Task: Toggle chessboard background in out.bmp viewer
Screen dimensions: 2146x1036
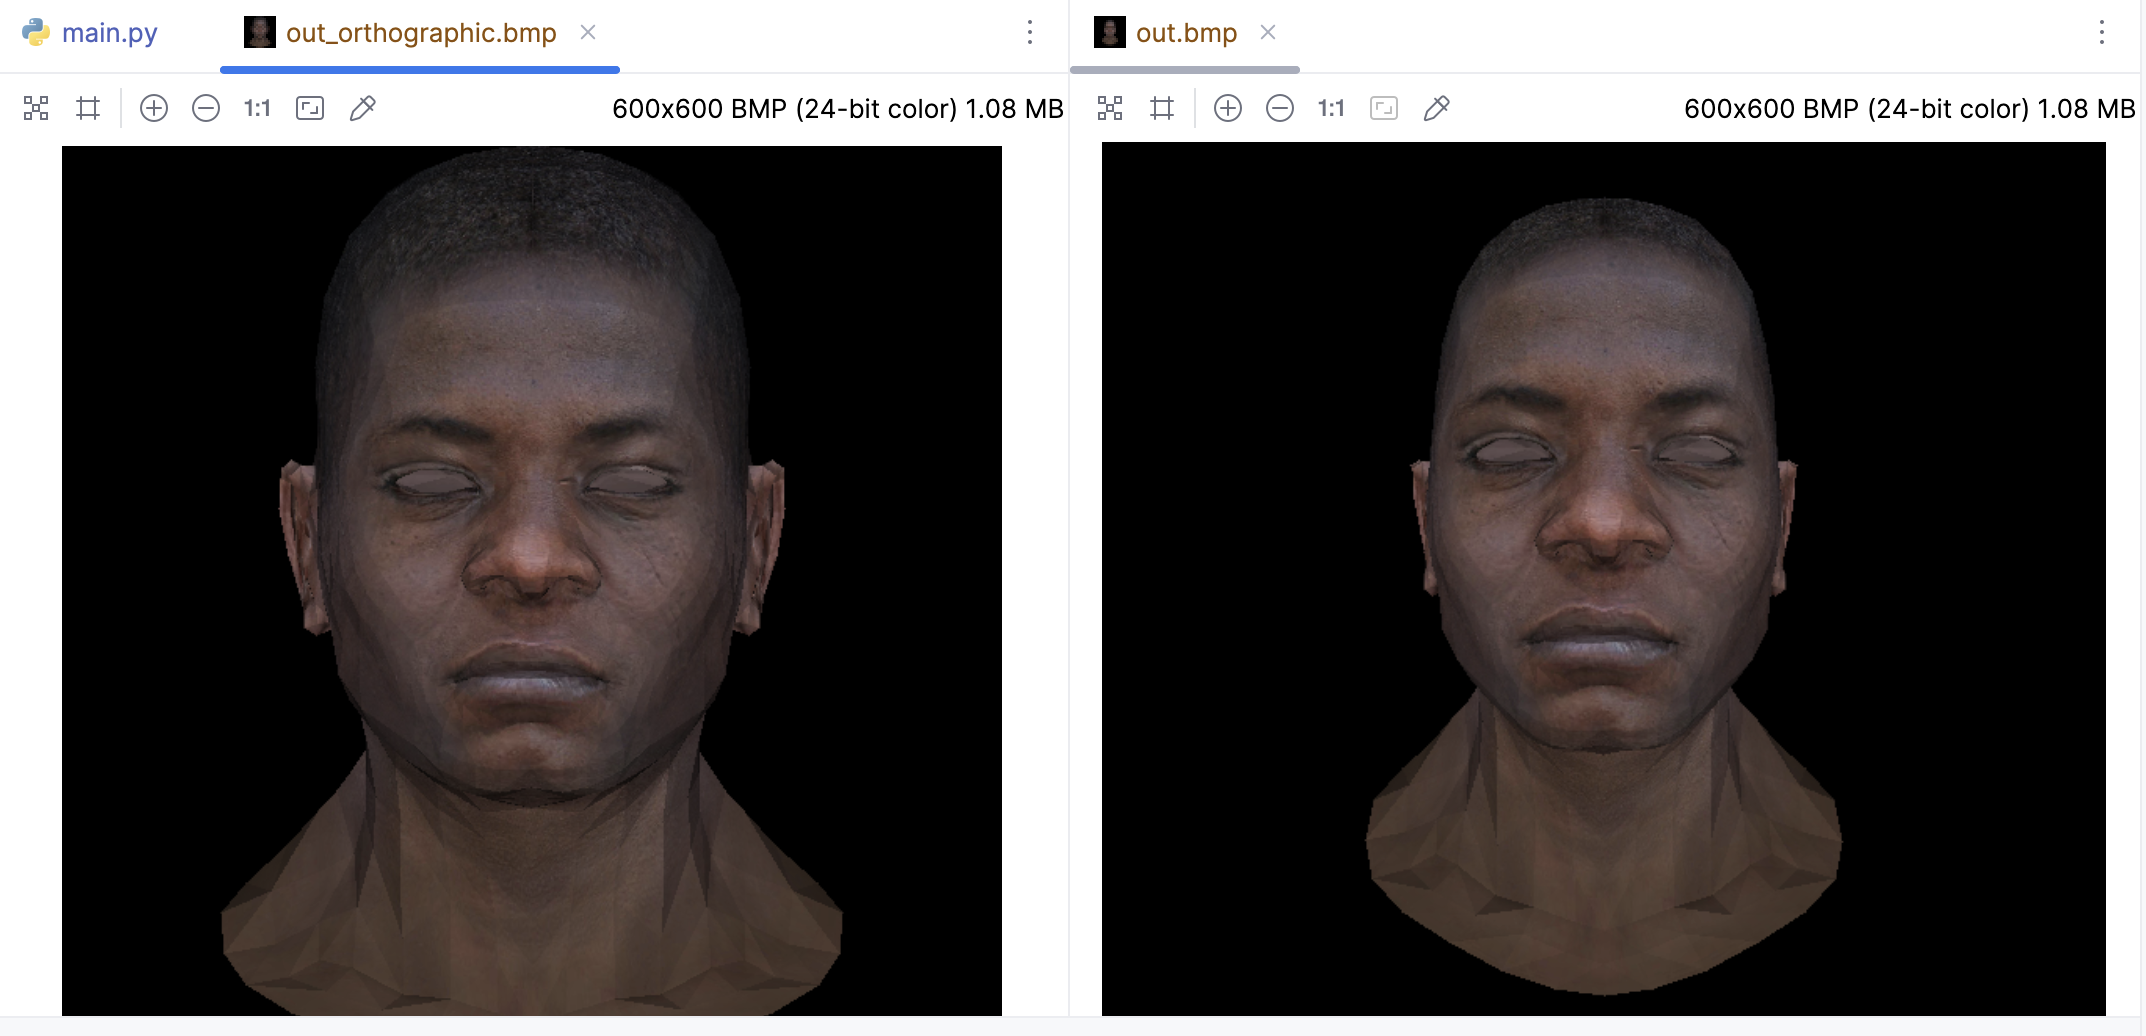Action: coord(1110,108)
